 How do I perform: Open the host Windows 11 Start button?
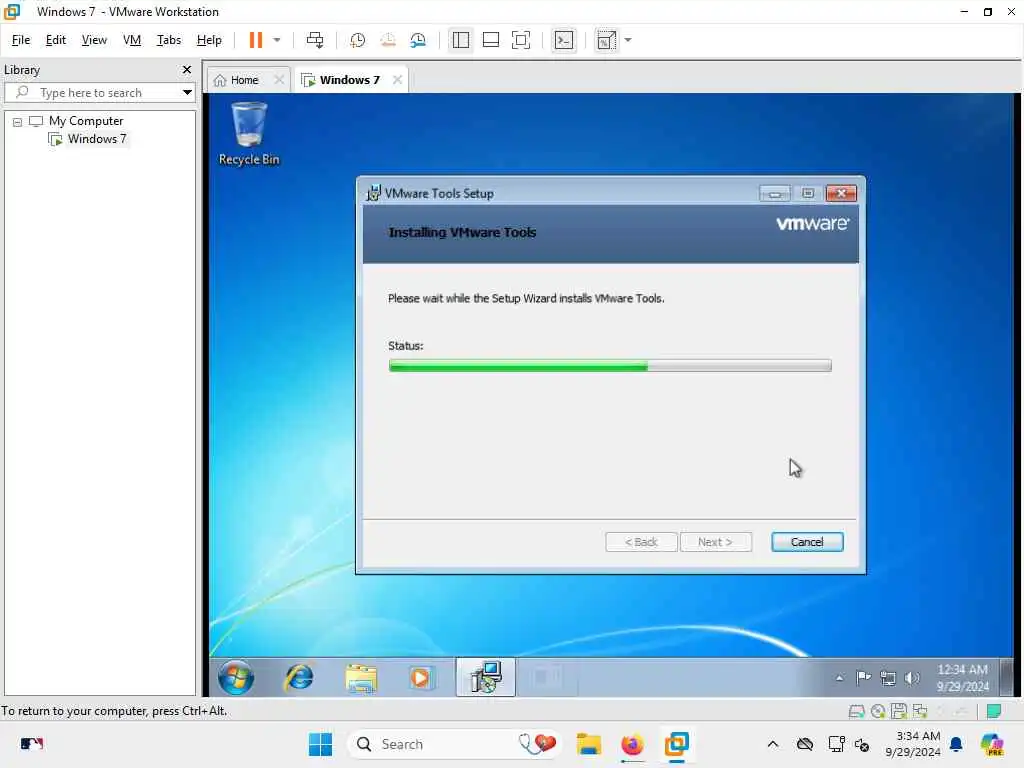coord(320,744)
